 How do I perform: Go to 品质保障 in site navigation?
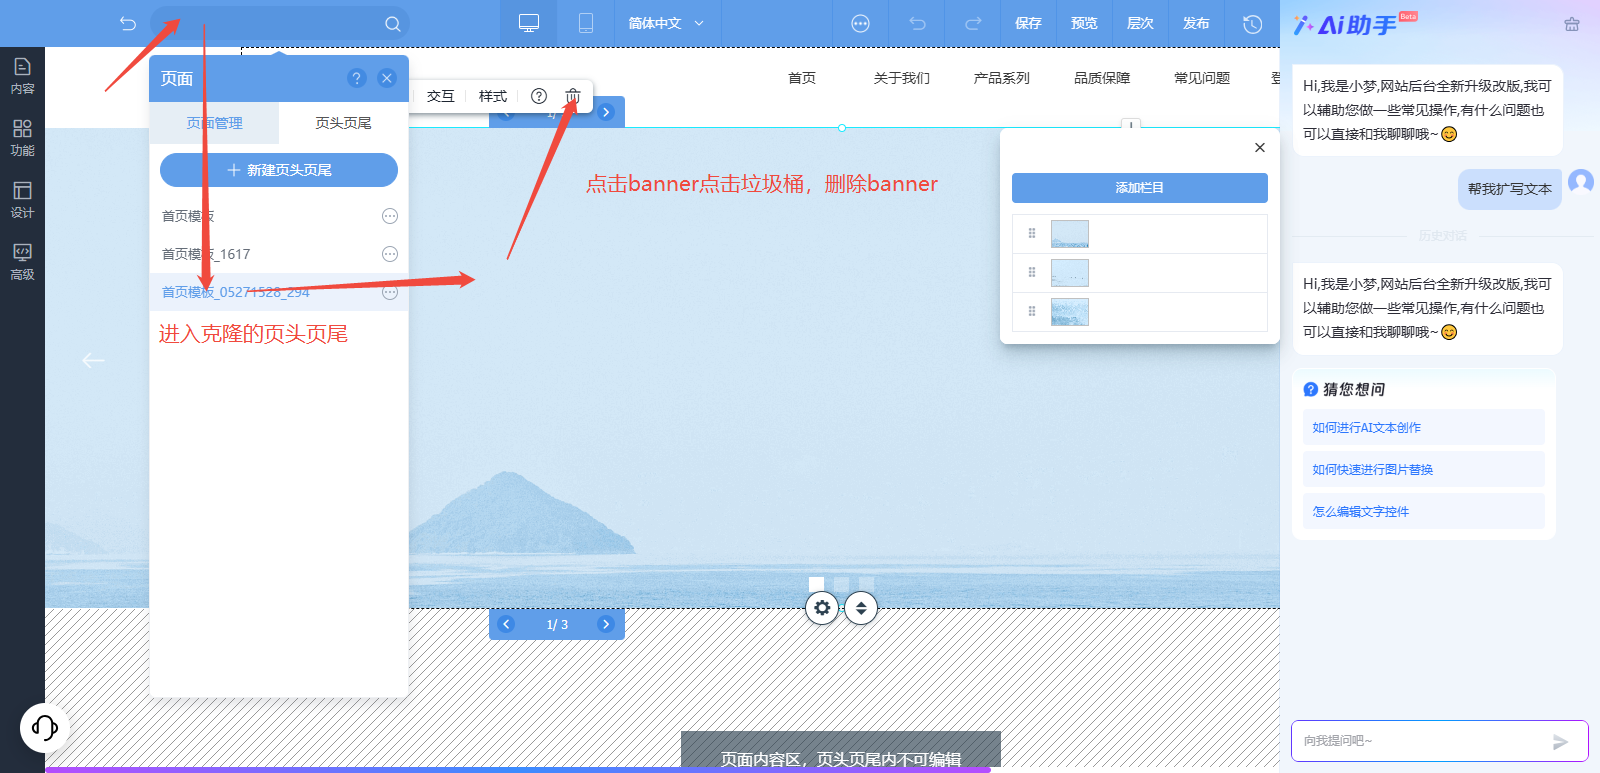coord(1102,78)
